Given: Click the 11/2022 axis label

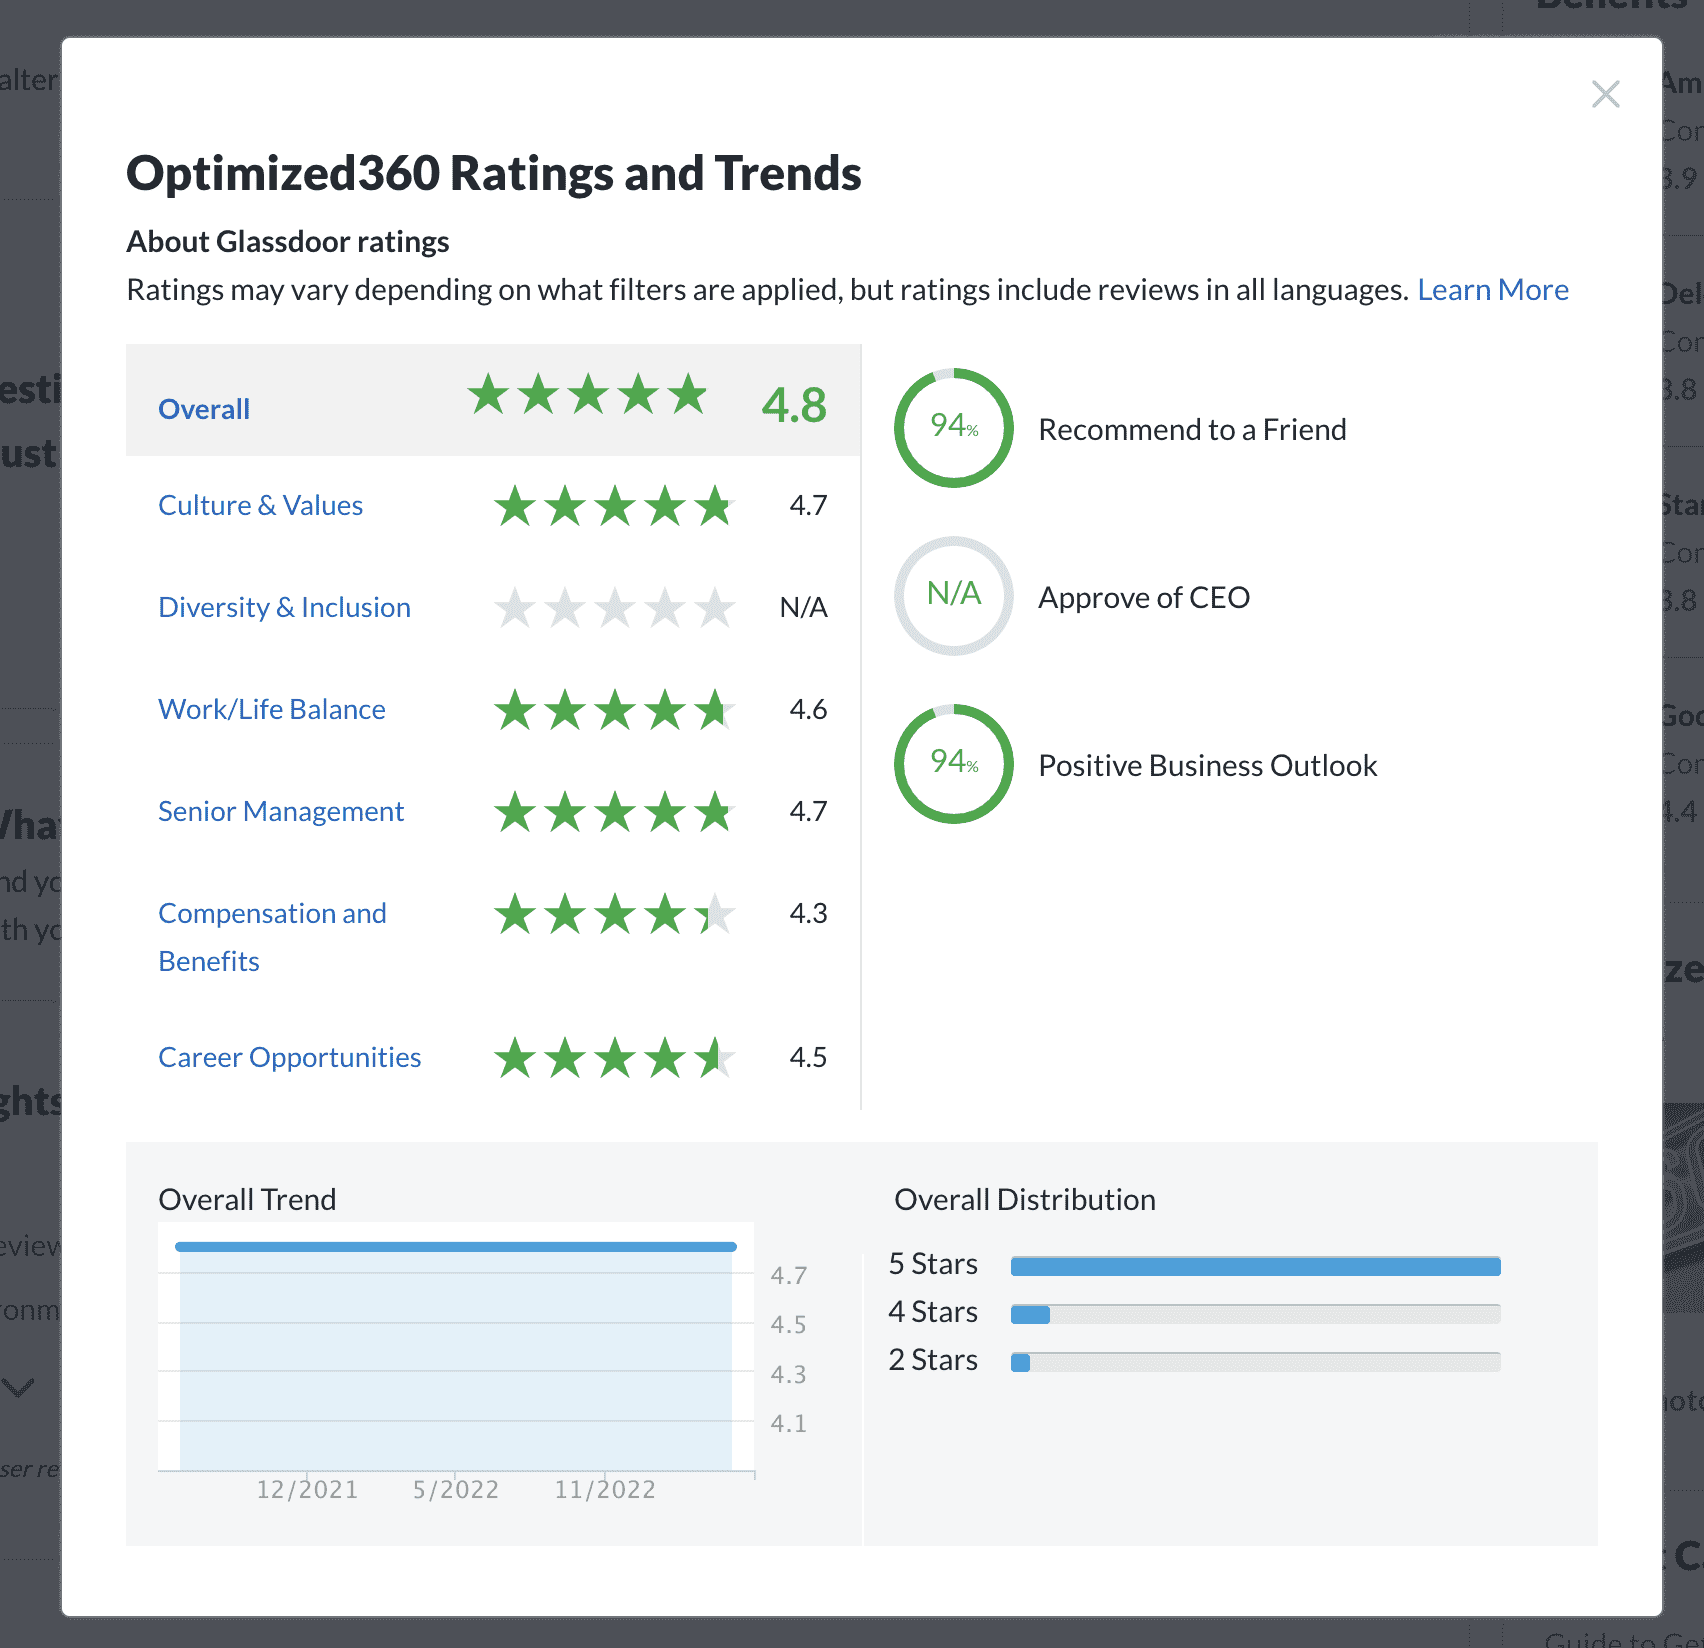Looking at the screenshot, I should [x=605, y=1490].
